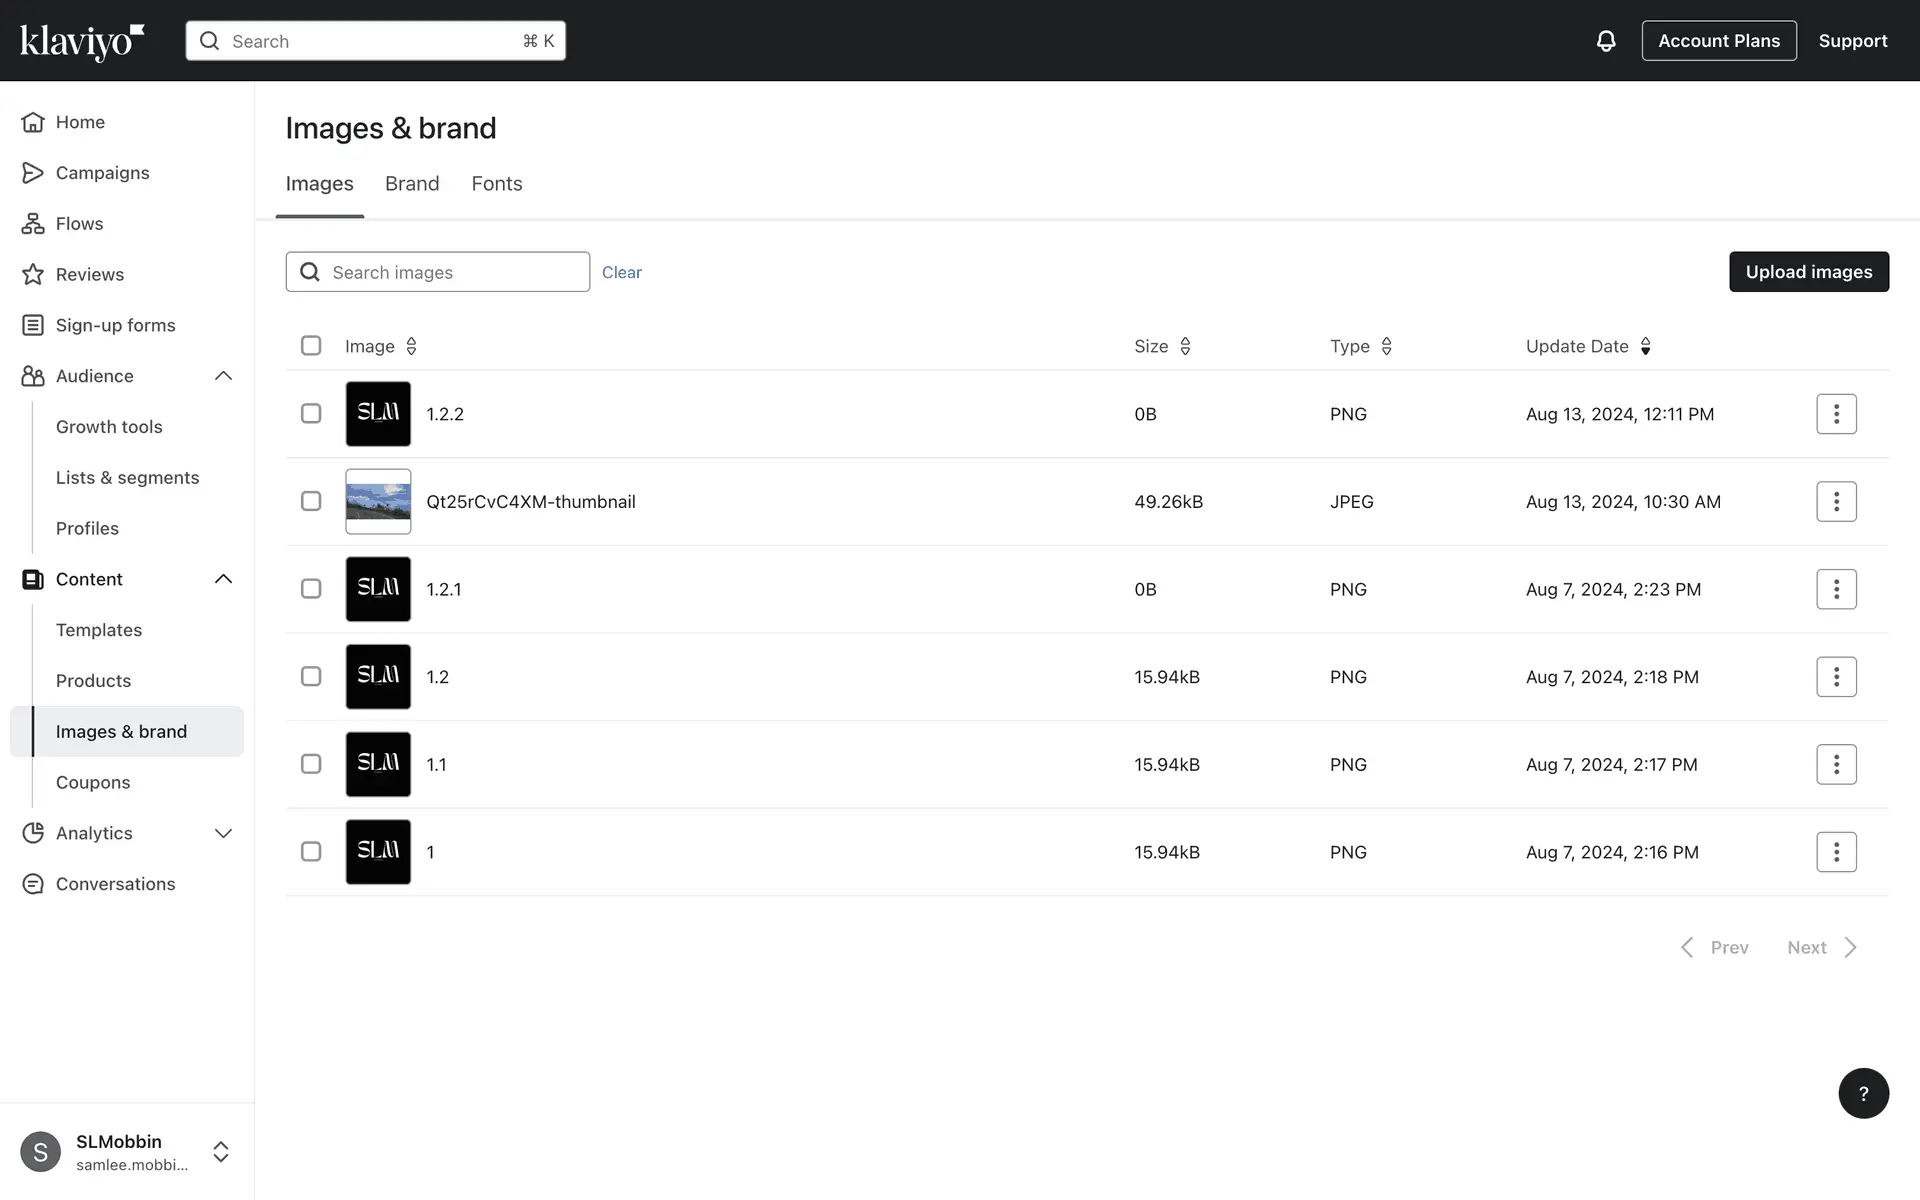Screen dimensions: 1920x1200
Task: Select checkbox for image 1.2.1
Action: point(311,589)
